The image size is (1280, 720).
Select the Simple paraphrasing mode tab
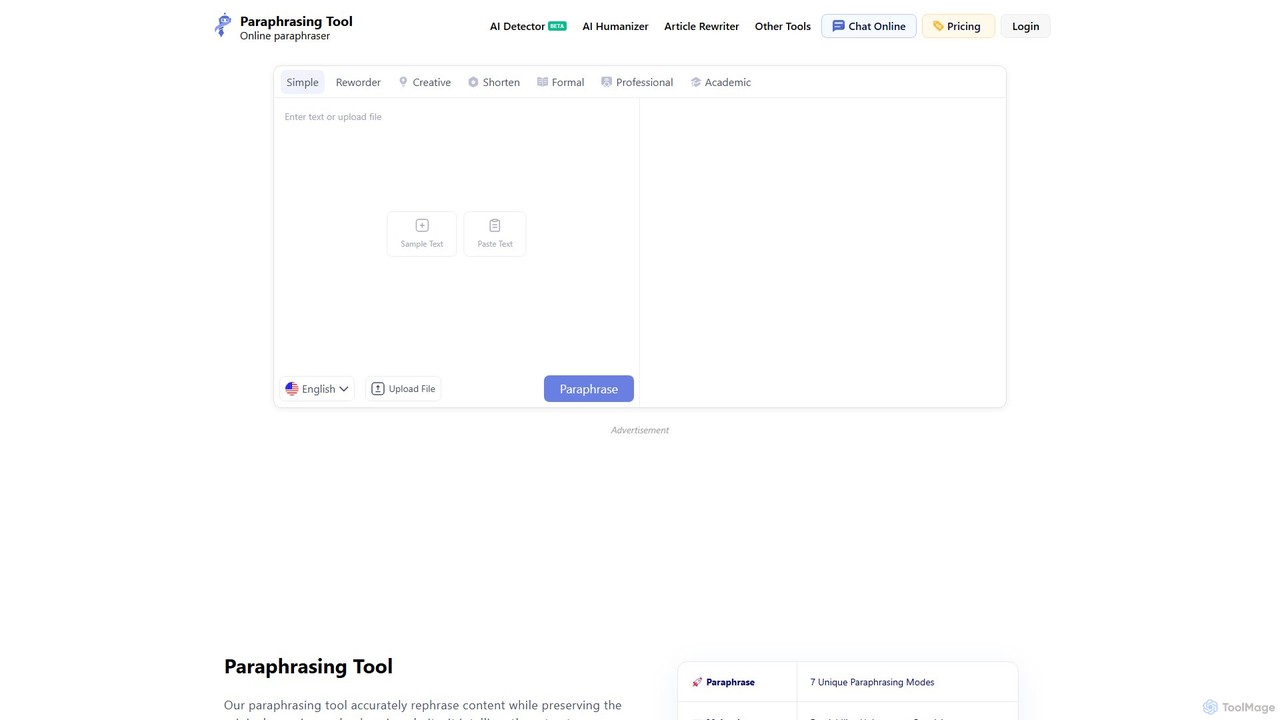(x=302, y=82)
